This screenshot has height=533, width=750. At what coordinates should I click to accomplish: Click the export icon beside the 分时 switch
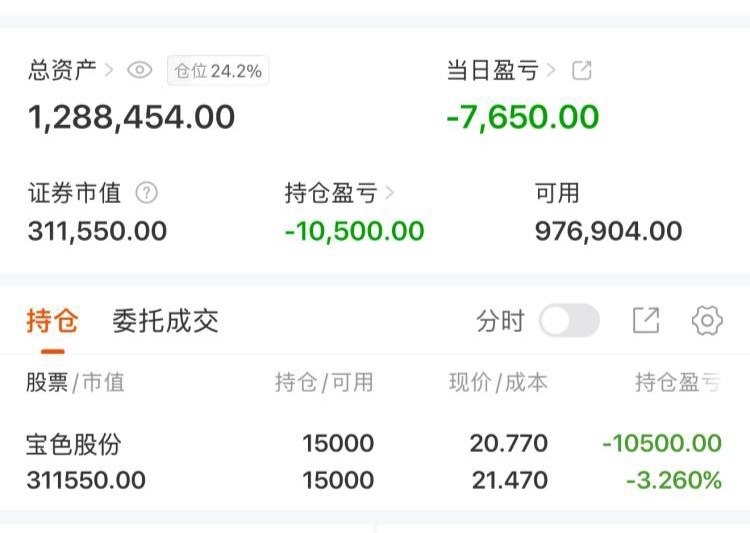(x=646, y=321)
